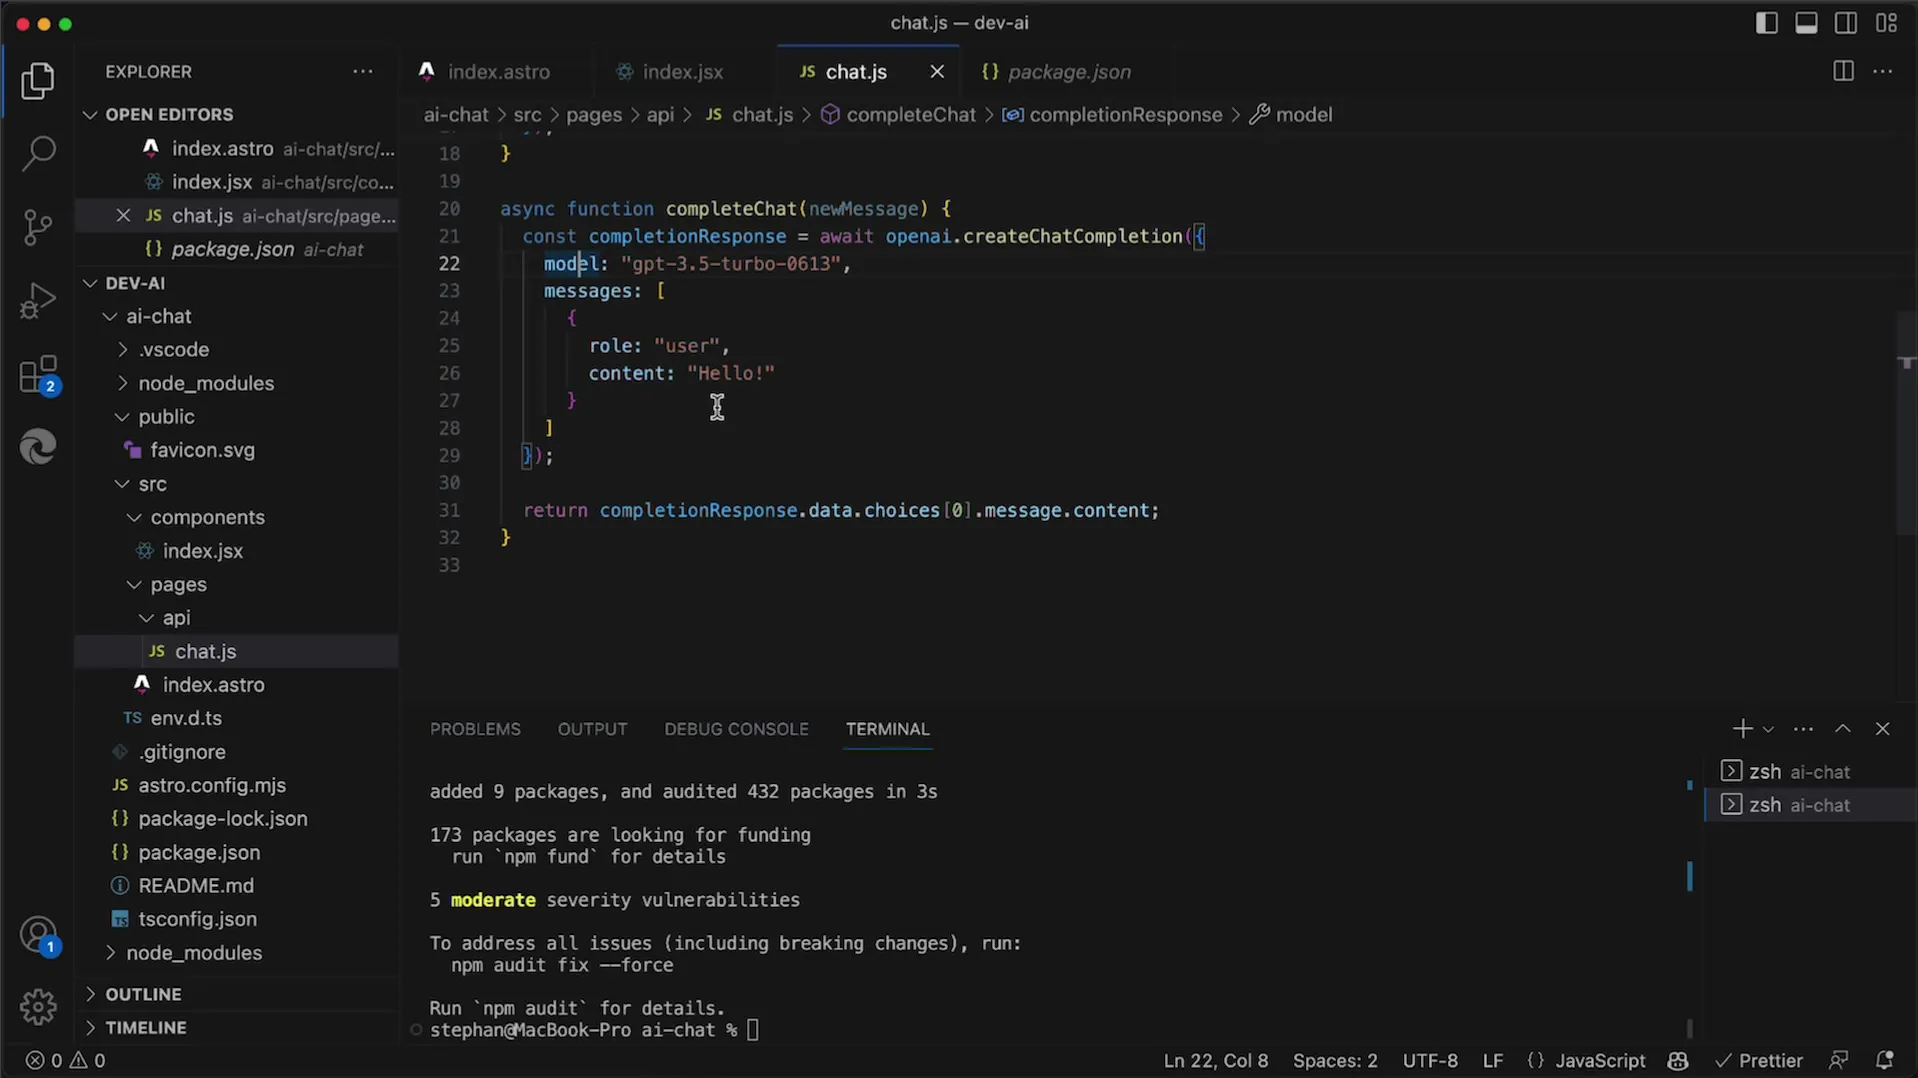1918x1078 pixels.
Task: Click the feedback icon in status bar
Action: [x=1838, y=1061]
